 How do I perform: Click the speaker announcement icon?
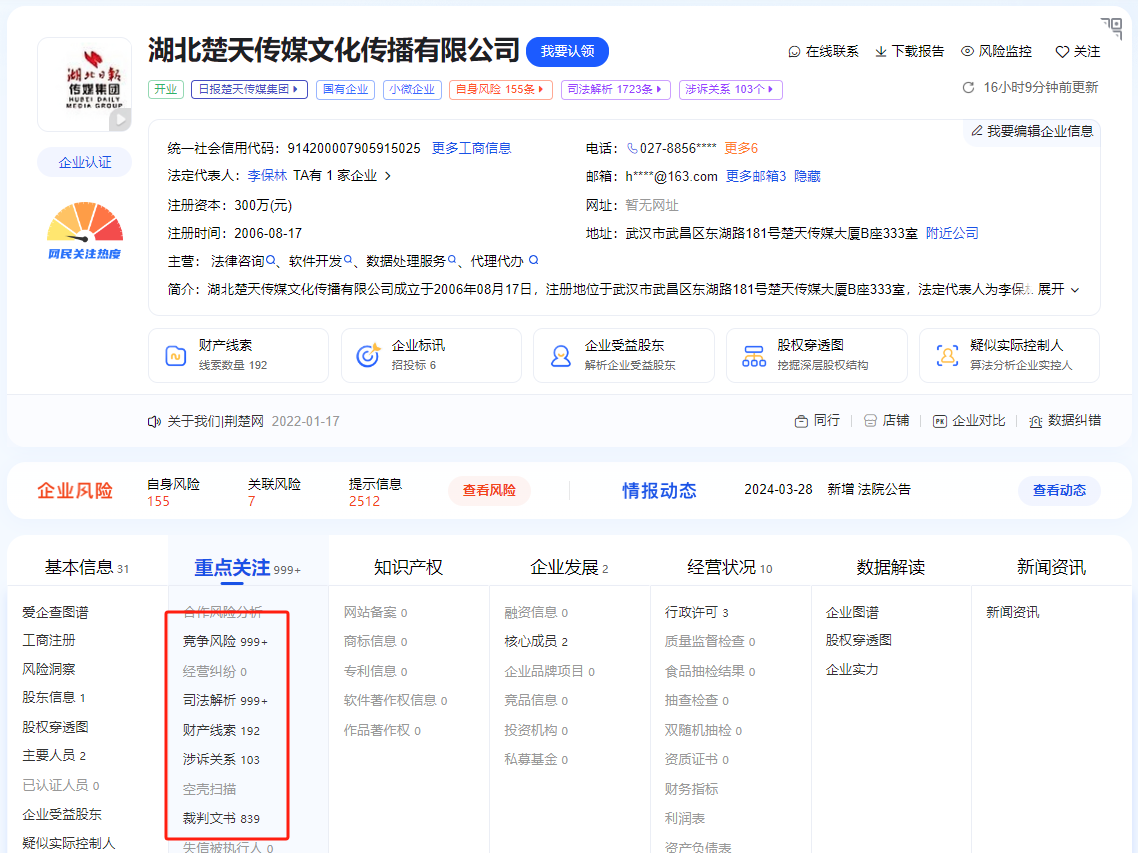pos(154,422)
